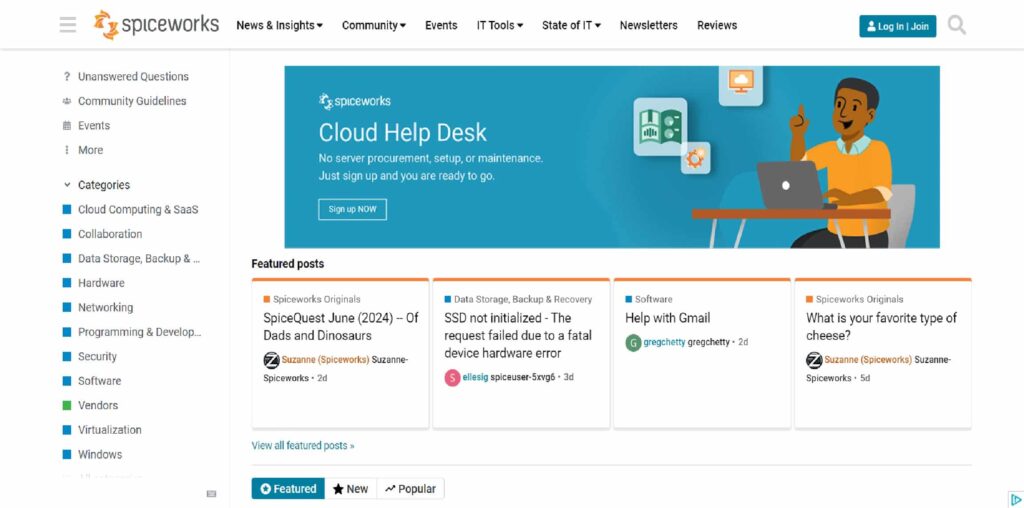1024x508 pixels.
Task: Open Newsletters page
Action: pyautogui.click(x=648, y=25)
